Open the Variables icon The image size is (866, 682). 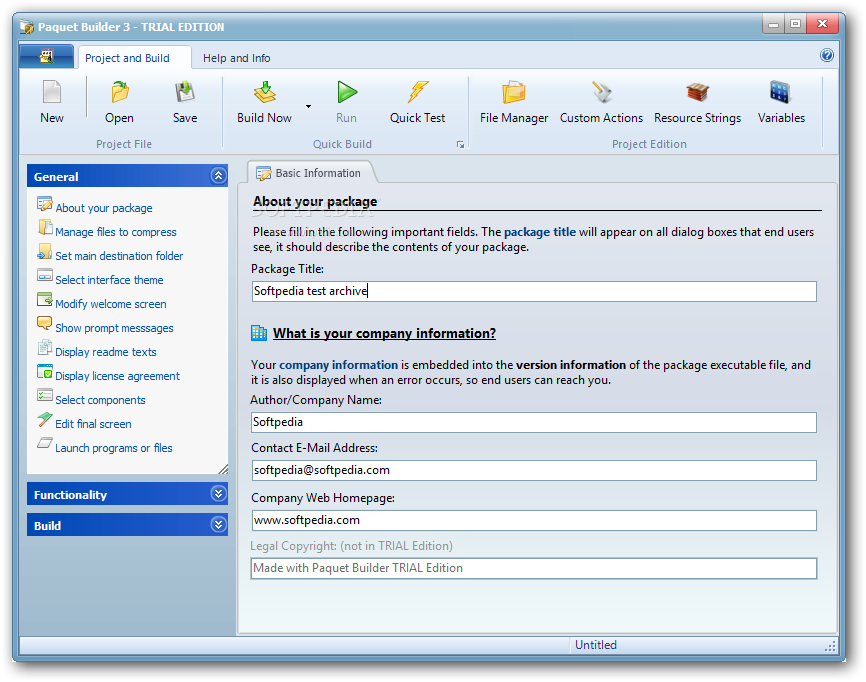click(x=780, y=92)
